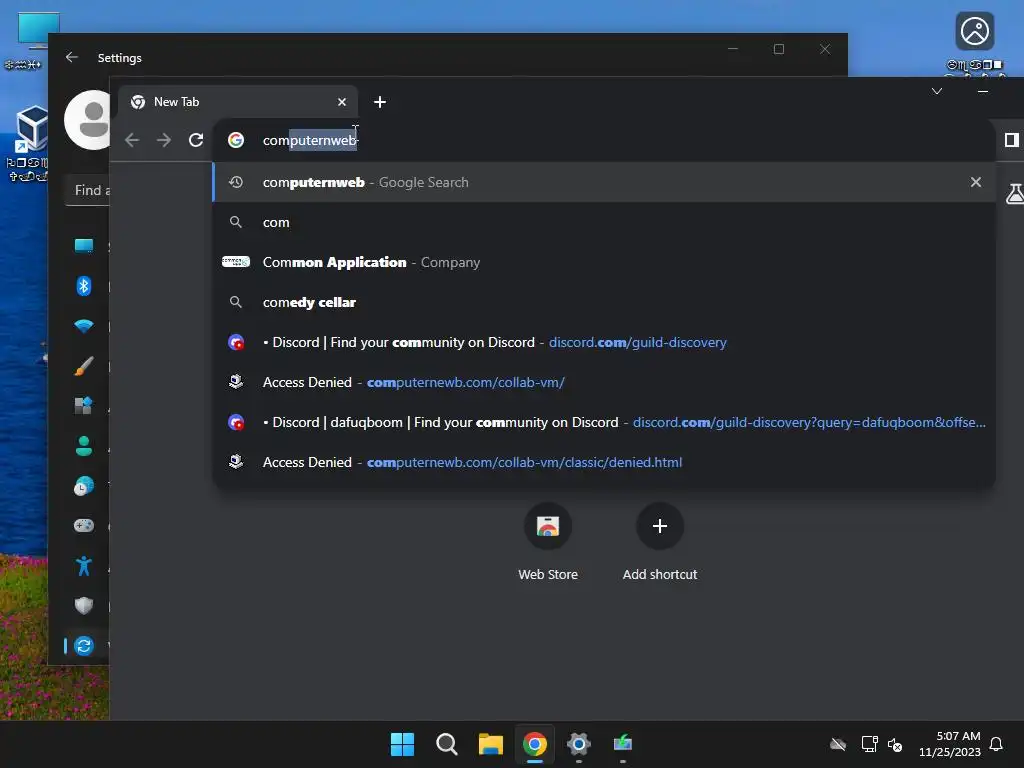The width and height of the screenshot is (1024, 768).
Task: Open System category in Settings sidebar
Action: (x=84, y=246)
